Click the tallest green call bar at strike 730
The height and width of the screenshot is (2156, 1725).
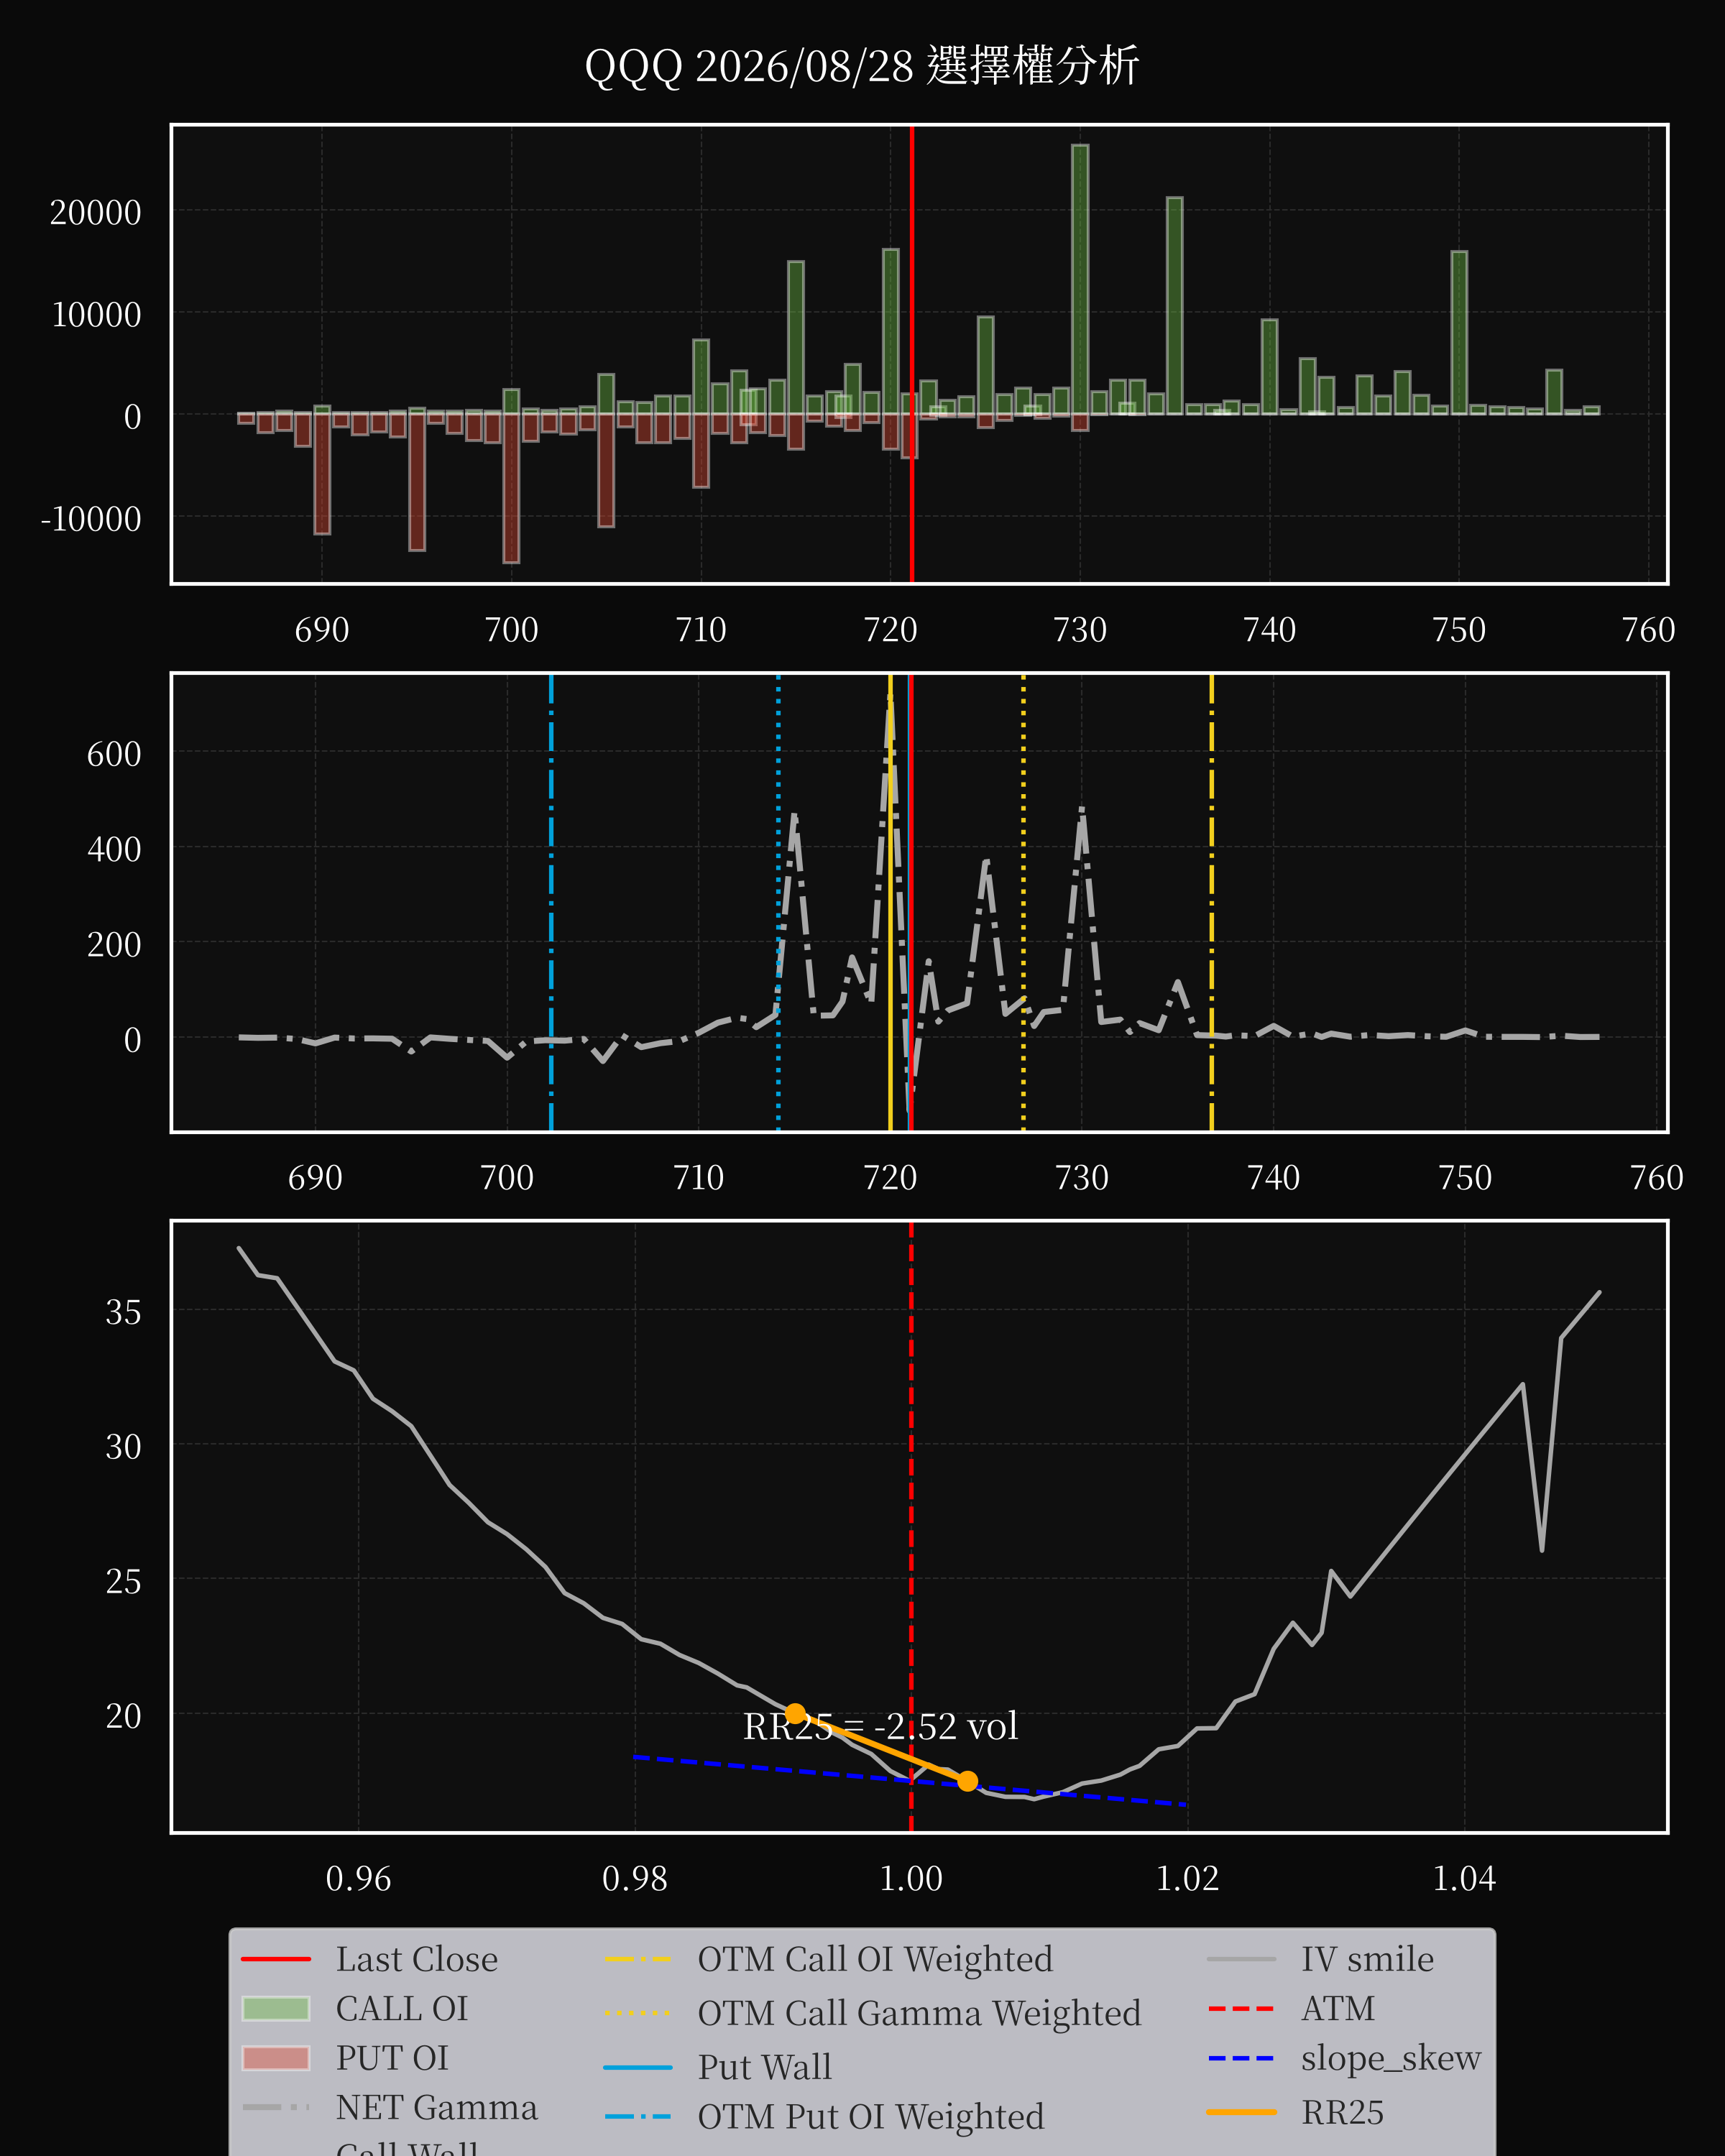point(1080,279)
